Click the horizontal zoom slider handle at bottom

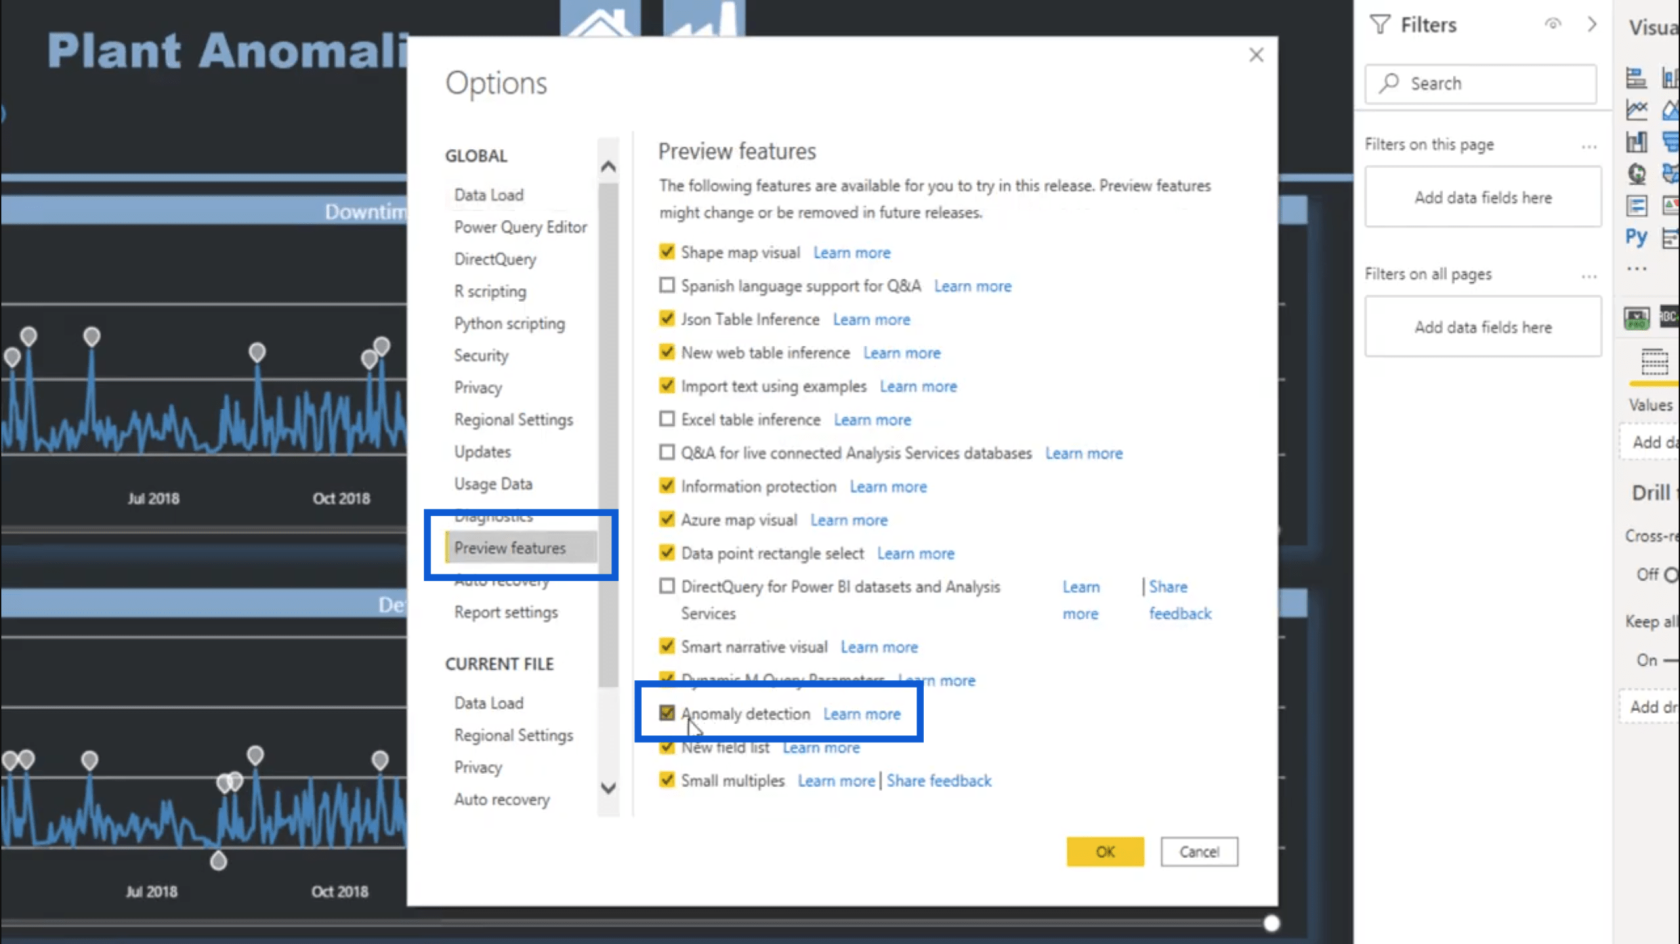point(1271,923)
